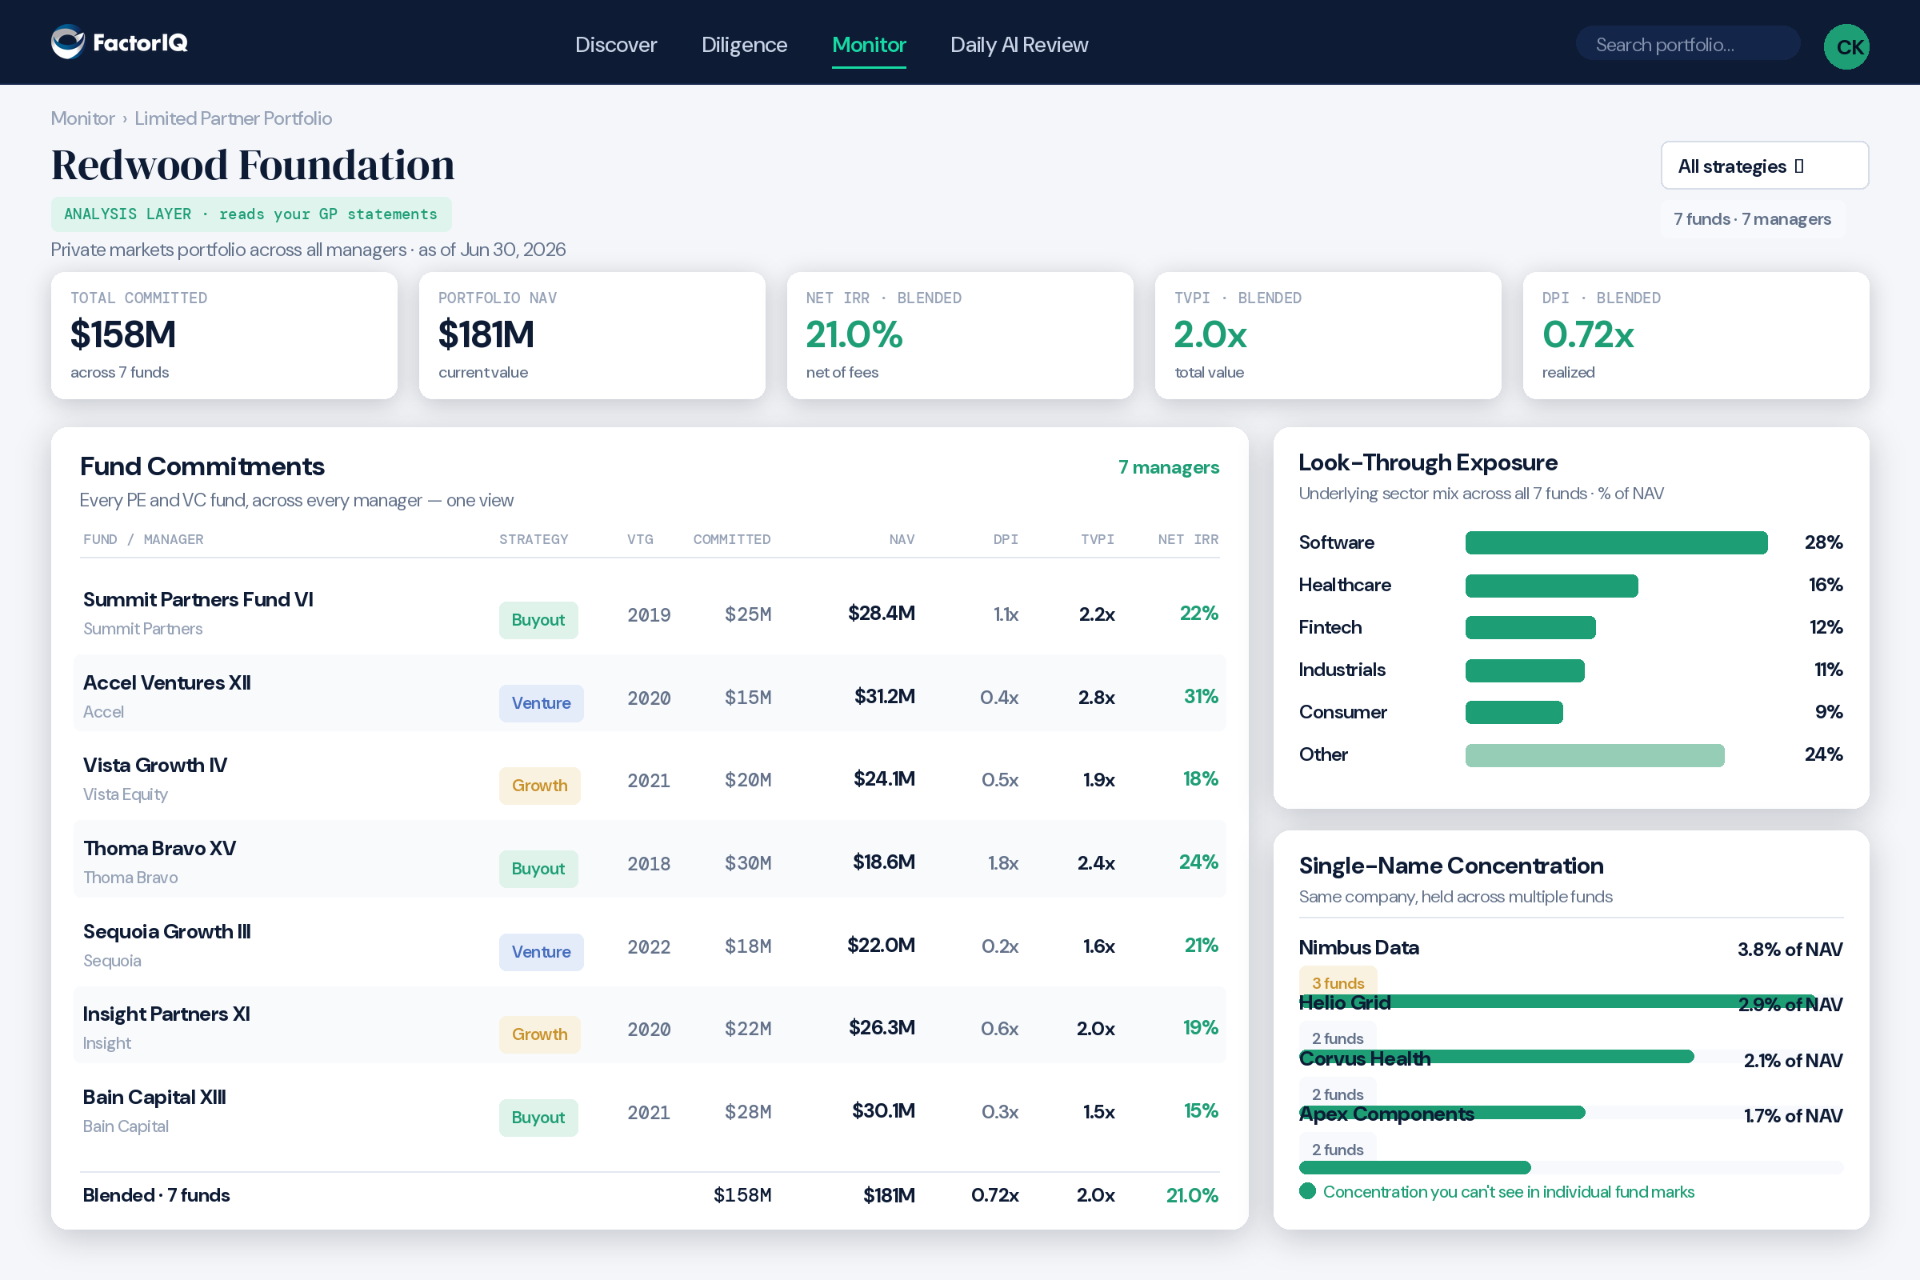Viewport: 1920px width, 1280px height.
Task: Click Buyout tag on Bain Capital row
Action: (x=538, y=1118)
